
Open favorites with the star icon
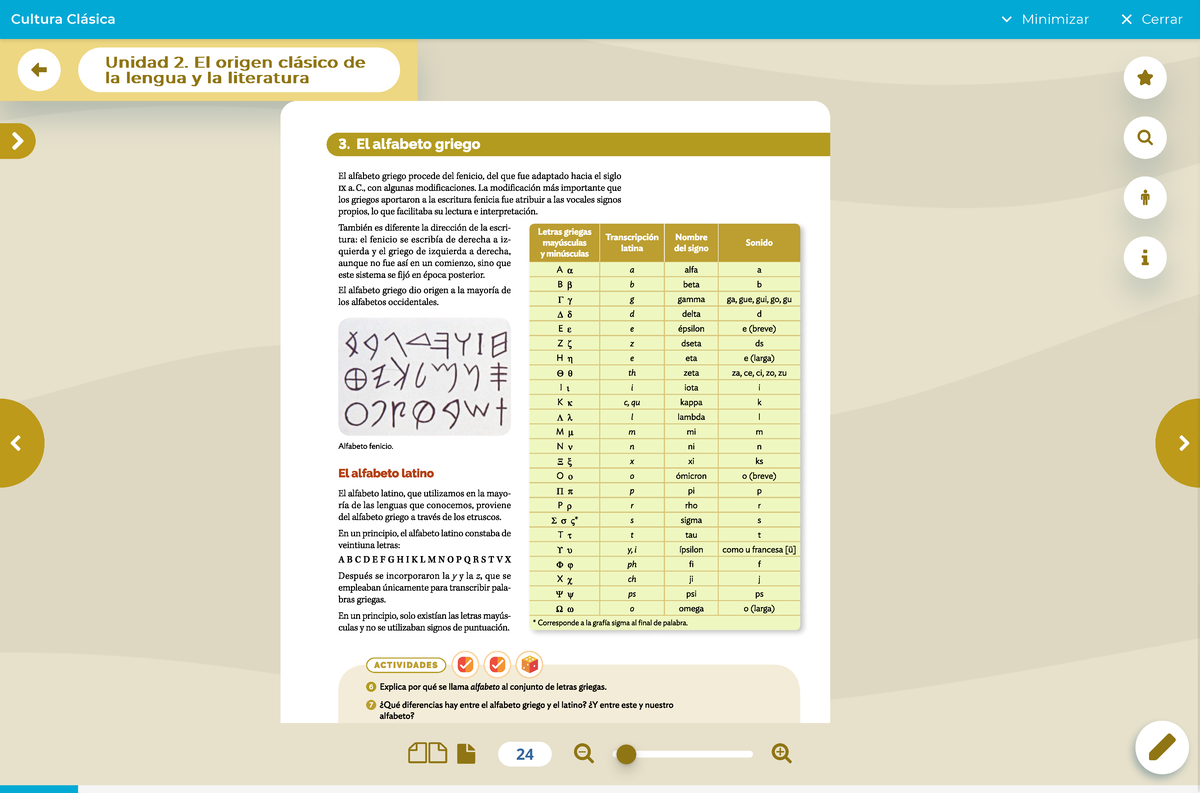(1145, 78)
